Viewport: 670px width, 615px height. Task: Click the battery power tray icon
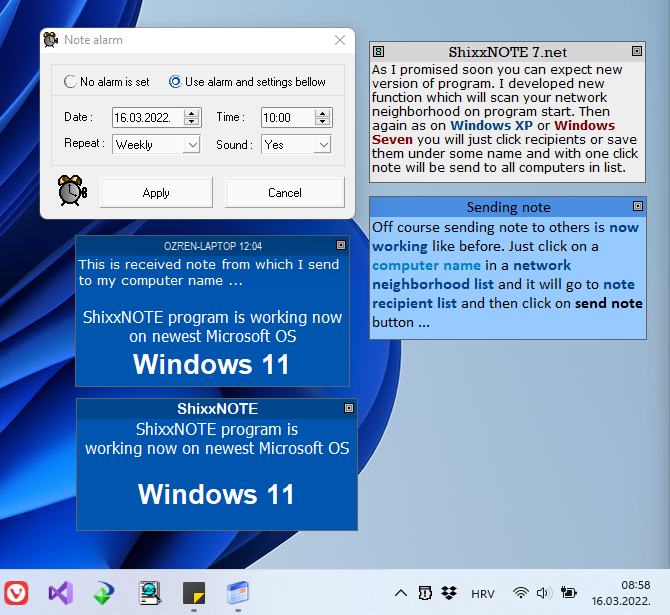tap(569, 593)
